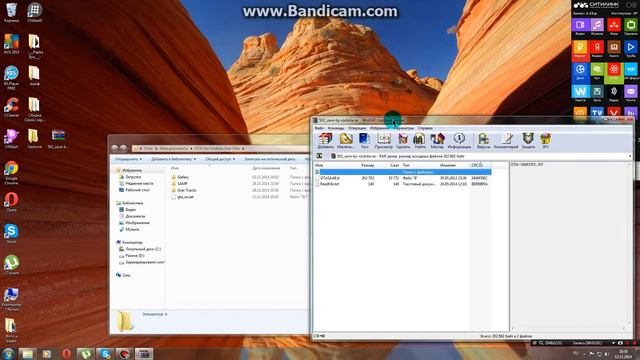The image size is (640, 360).
Task: Open the Windows Start button
Action: pyautogui.click(x=8, y=353)
